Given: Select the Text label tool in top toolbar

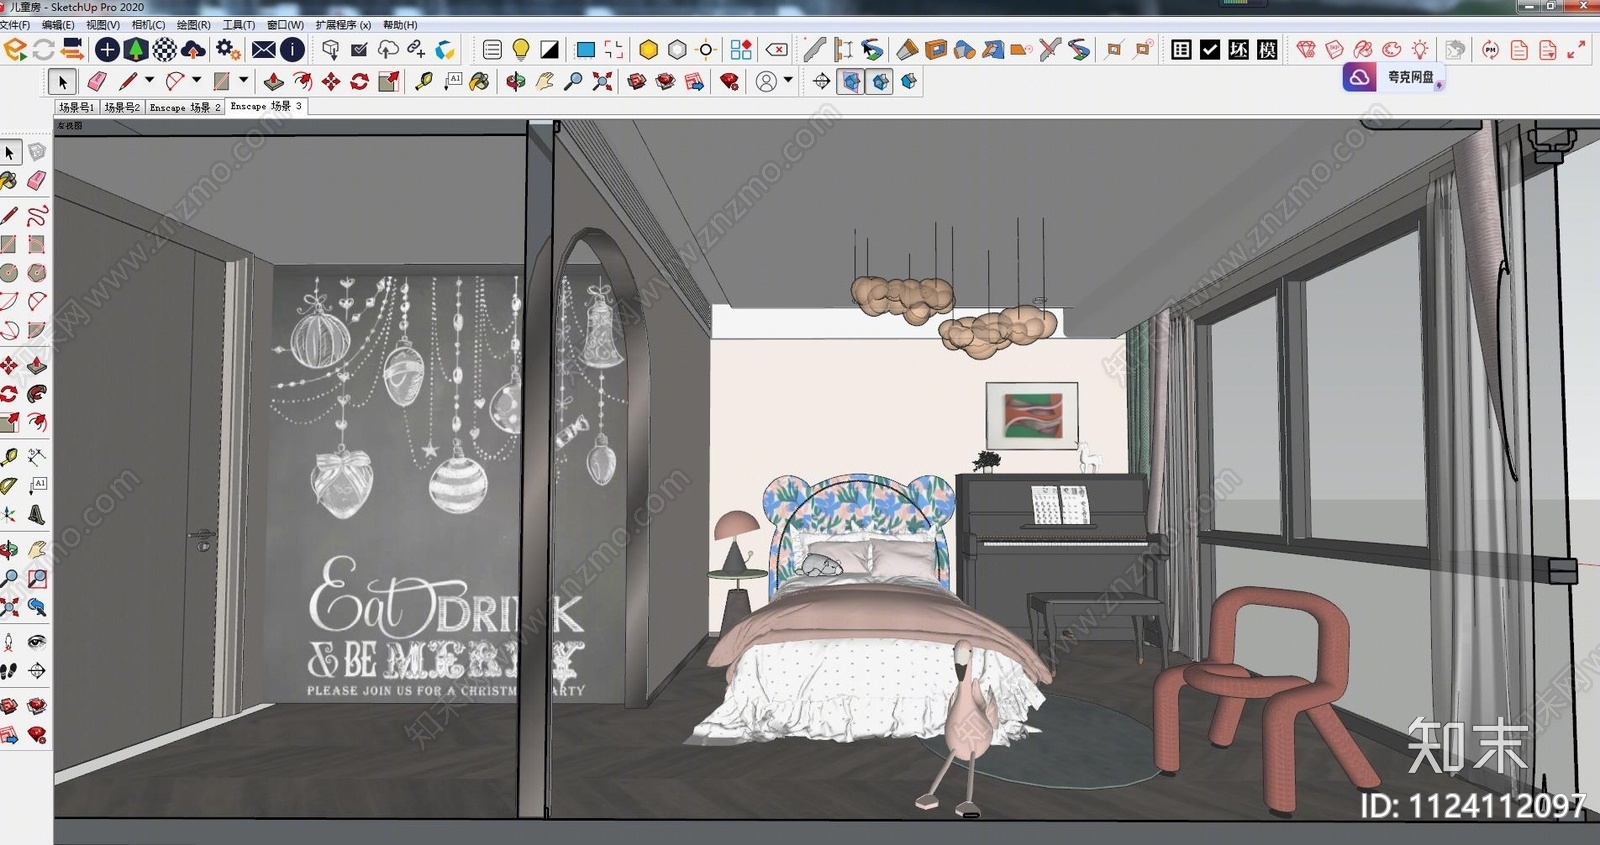Looking at the screenshot, I should coord(453,81).
